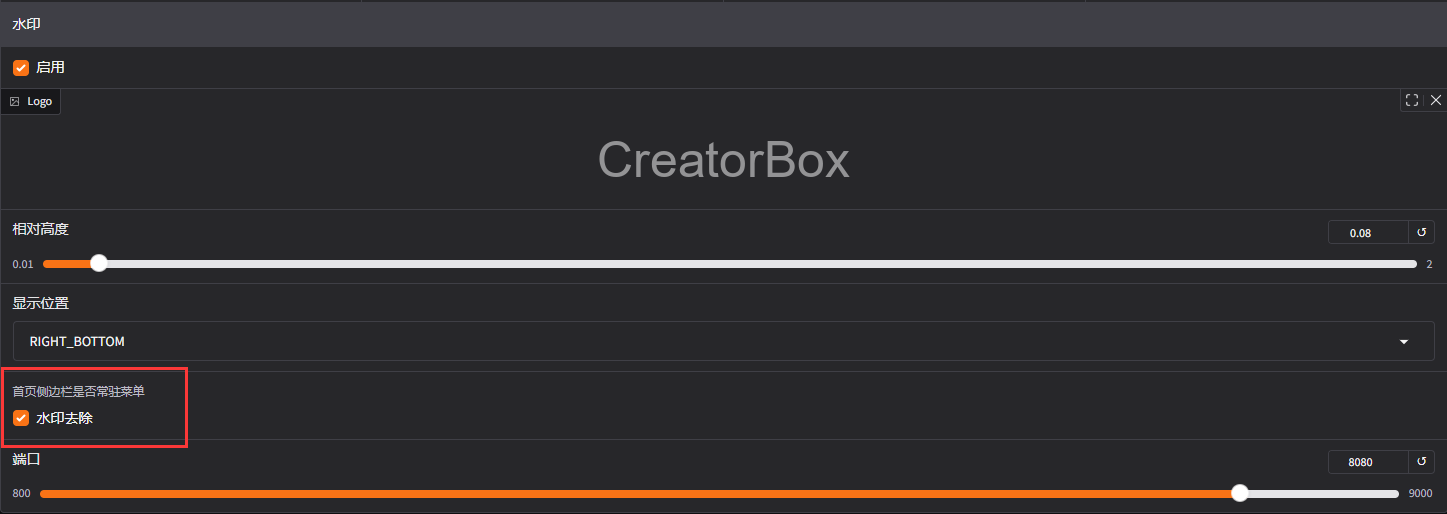Click the CreatorBox logo preview image

pyautogui.click(x=723, y=160)
